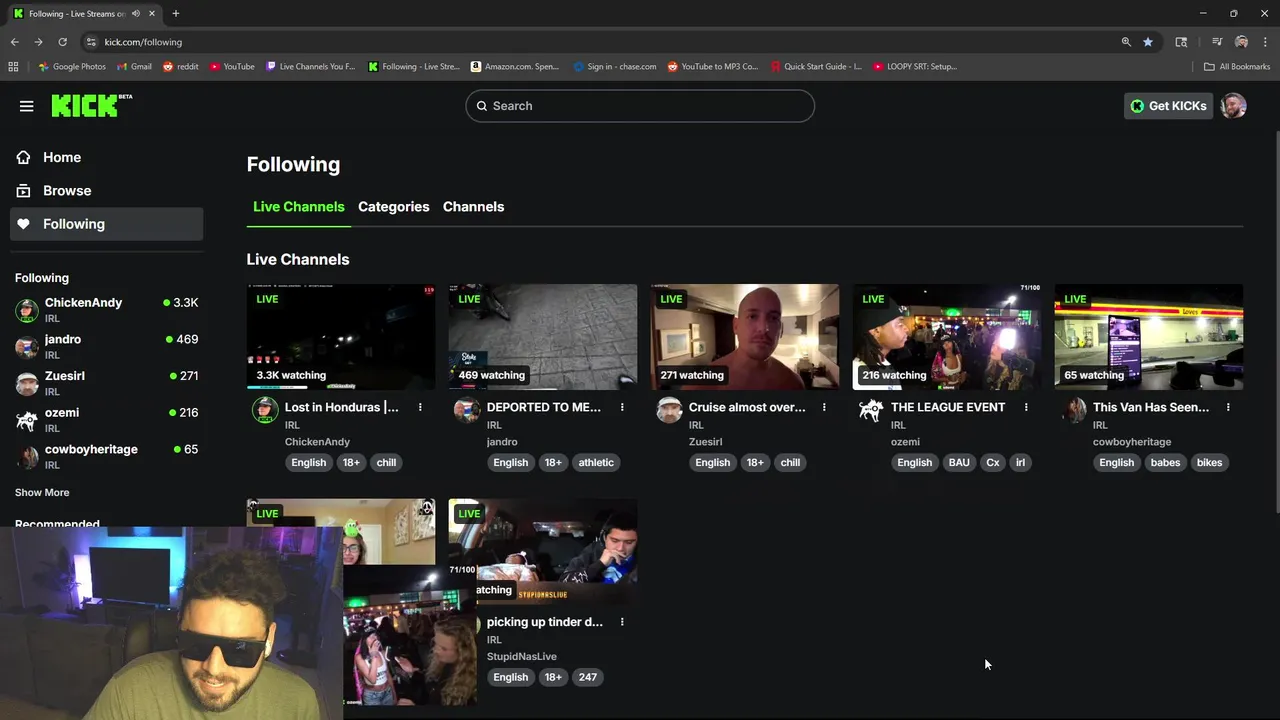Open options menu for picking up tinder

pyautogui.click(x=622, y=622)
